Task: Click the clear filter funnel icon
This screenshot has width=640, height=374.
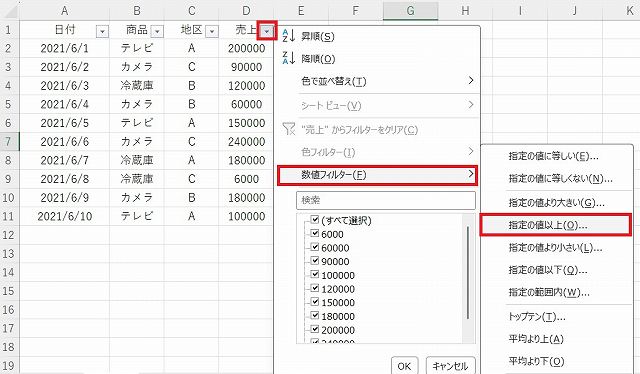Action: pyautogui.click(x=289, y=129)
